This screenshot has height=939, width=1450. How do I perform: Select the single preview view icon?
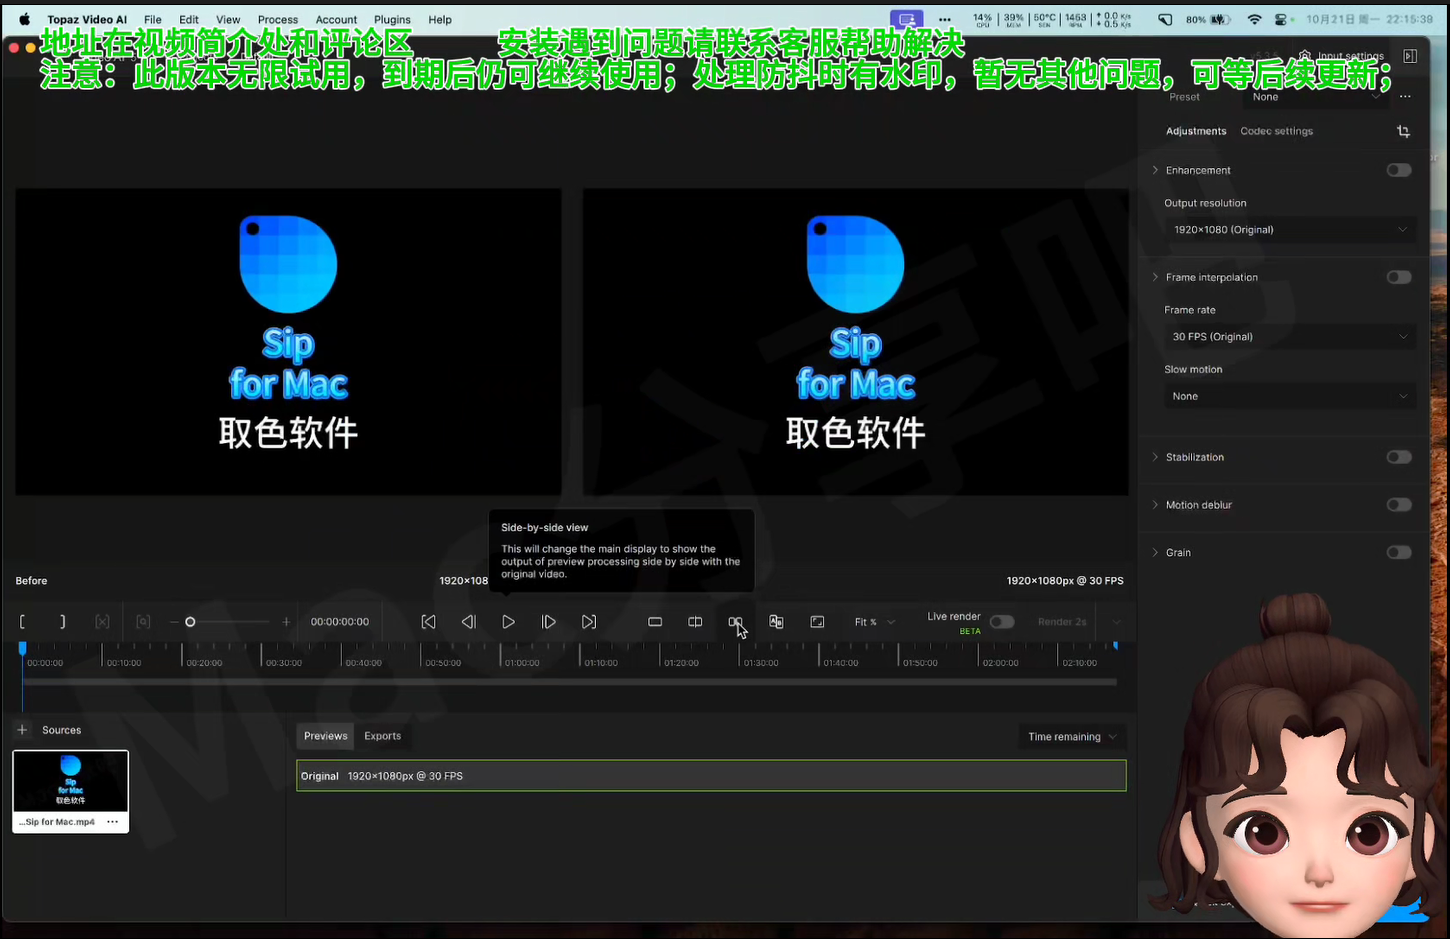coord(655,621)
